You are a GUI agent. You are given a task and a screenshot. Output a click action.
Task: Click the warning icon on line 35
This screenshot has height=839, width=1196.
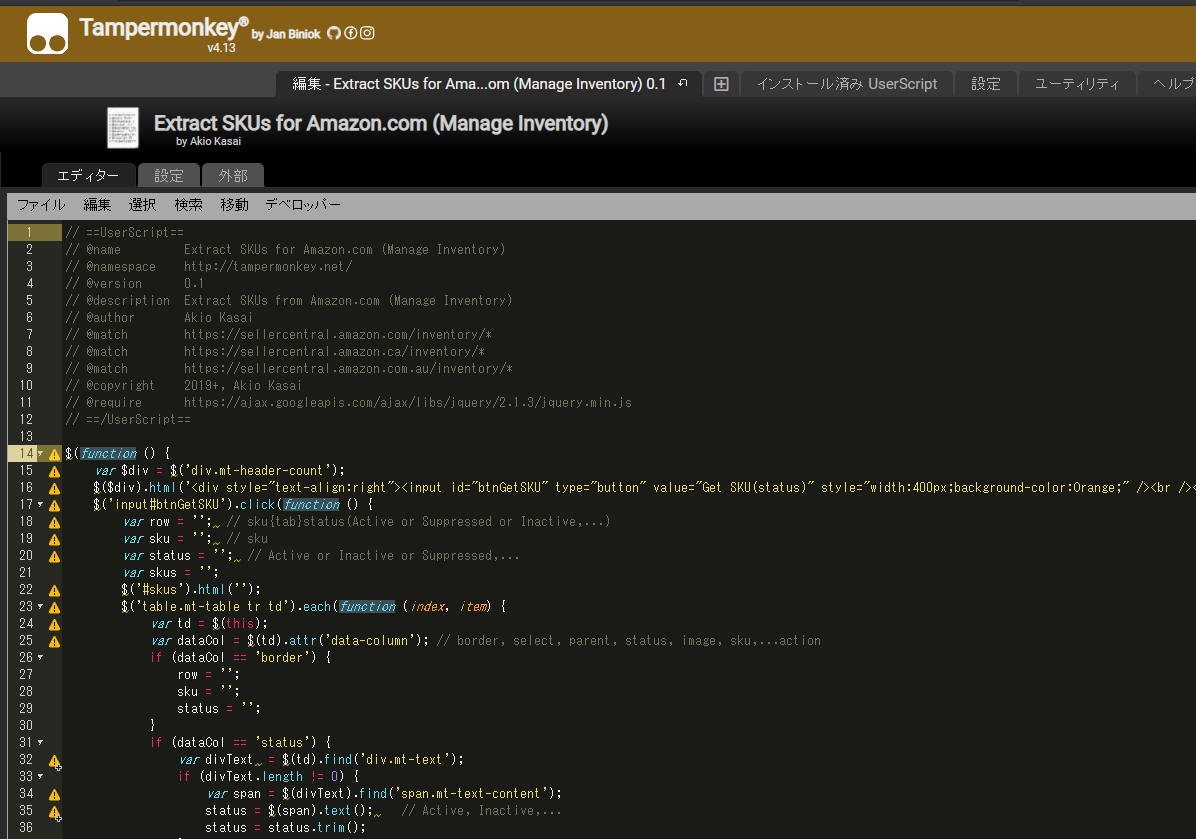click(54, 812)
